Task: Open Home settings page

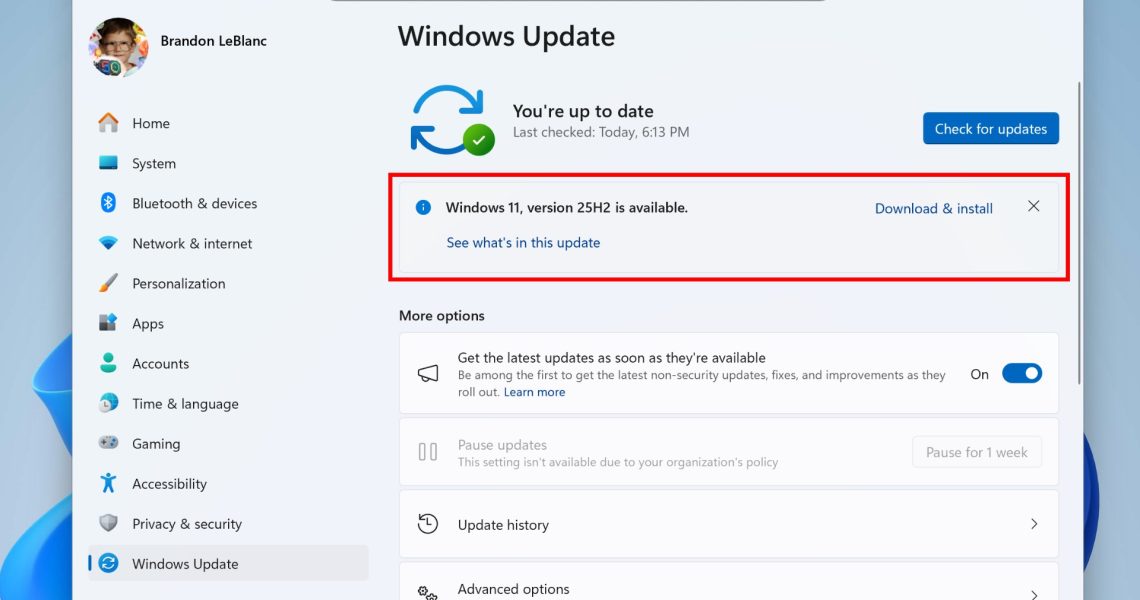Action: pos(228,123)
